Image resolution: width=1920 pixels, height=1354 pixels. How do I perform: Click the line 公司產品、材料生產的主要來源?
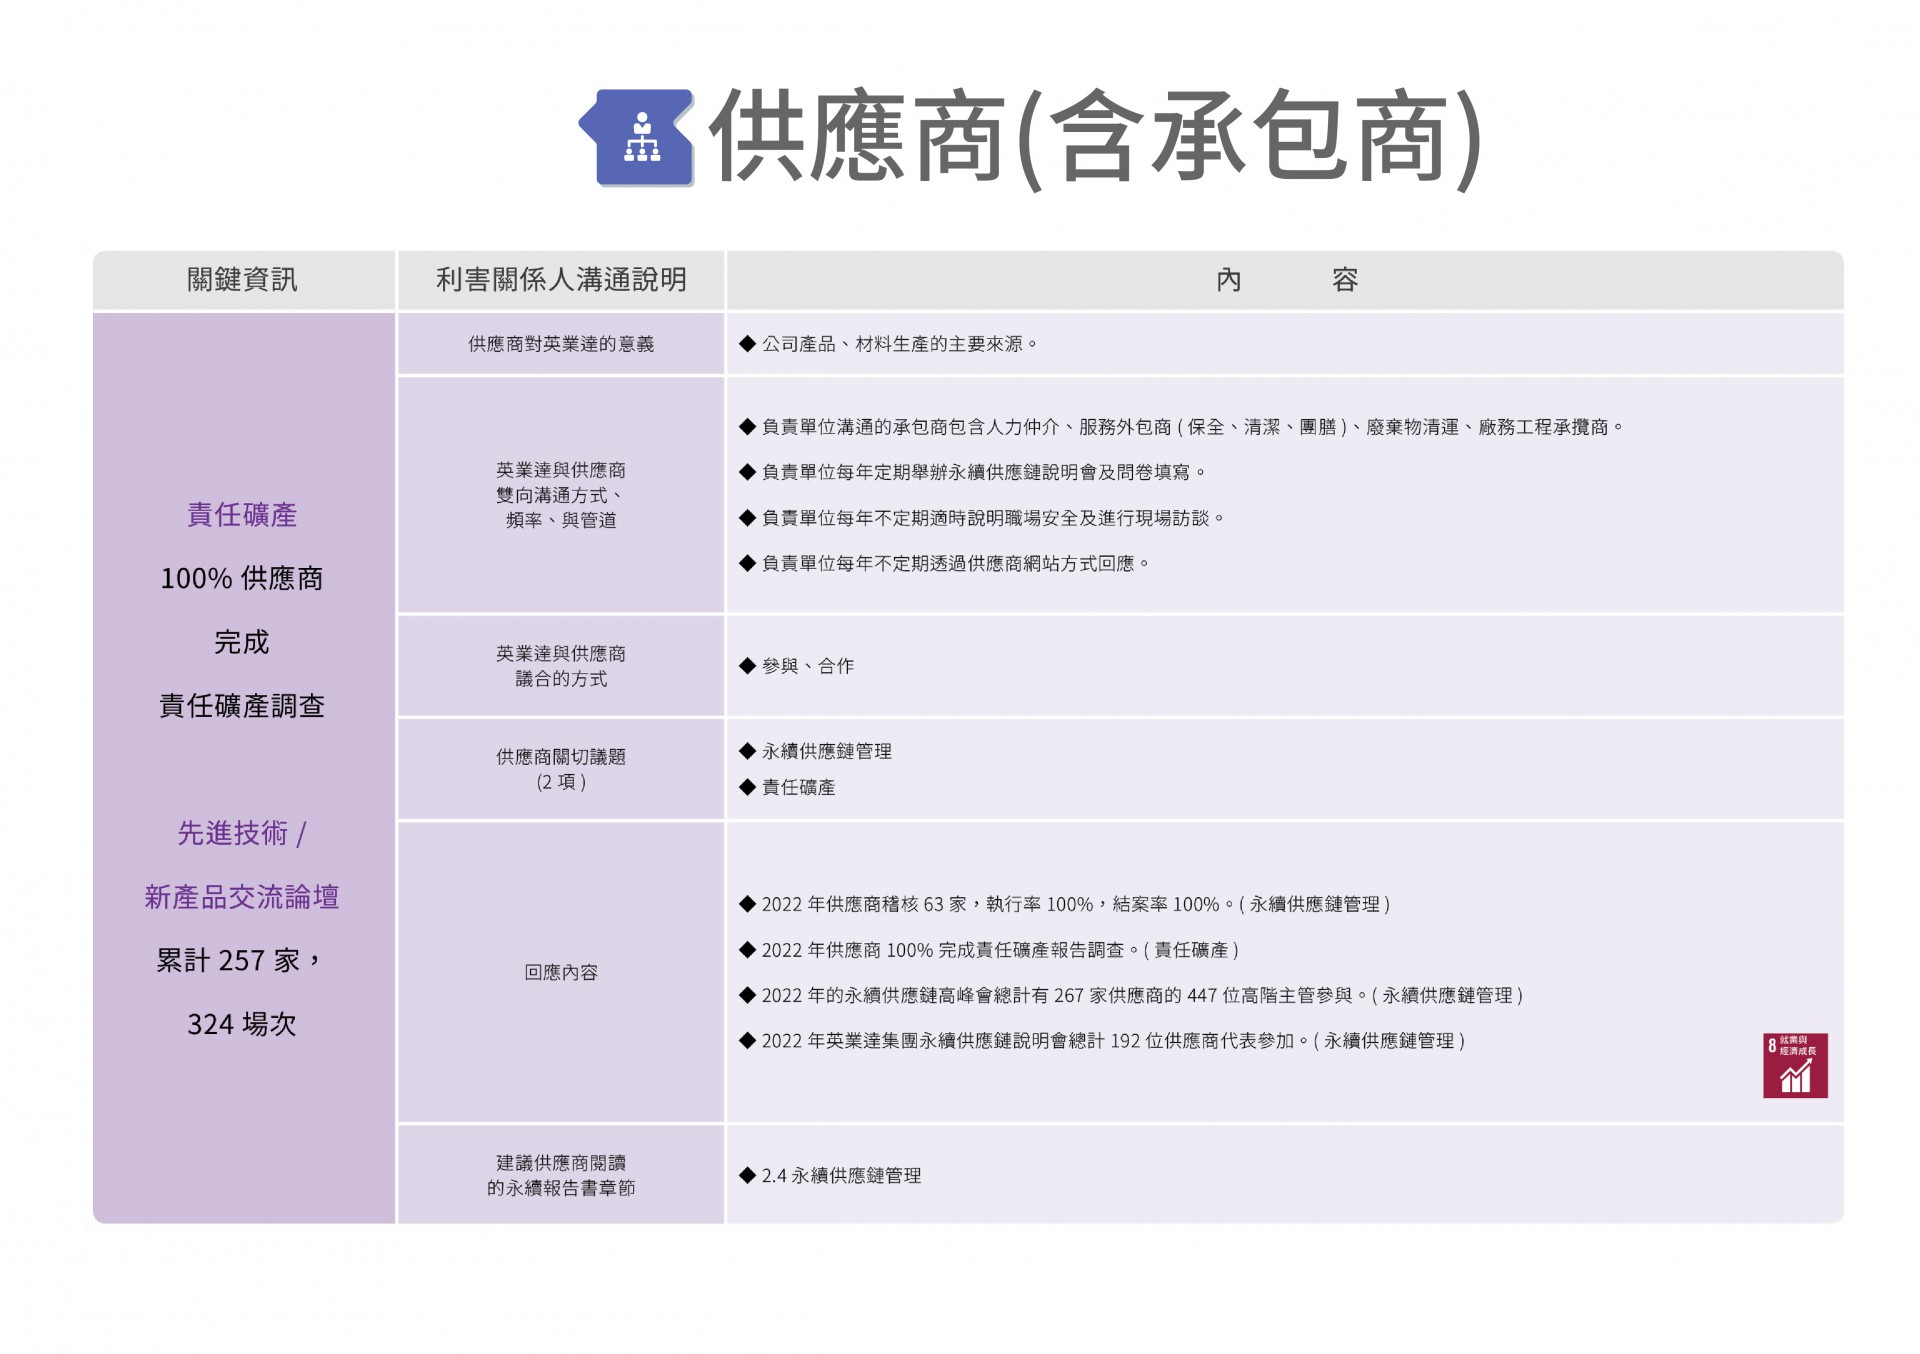pyautogui.click(x=889, y=344)
